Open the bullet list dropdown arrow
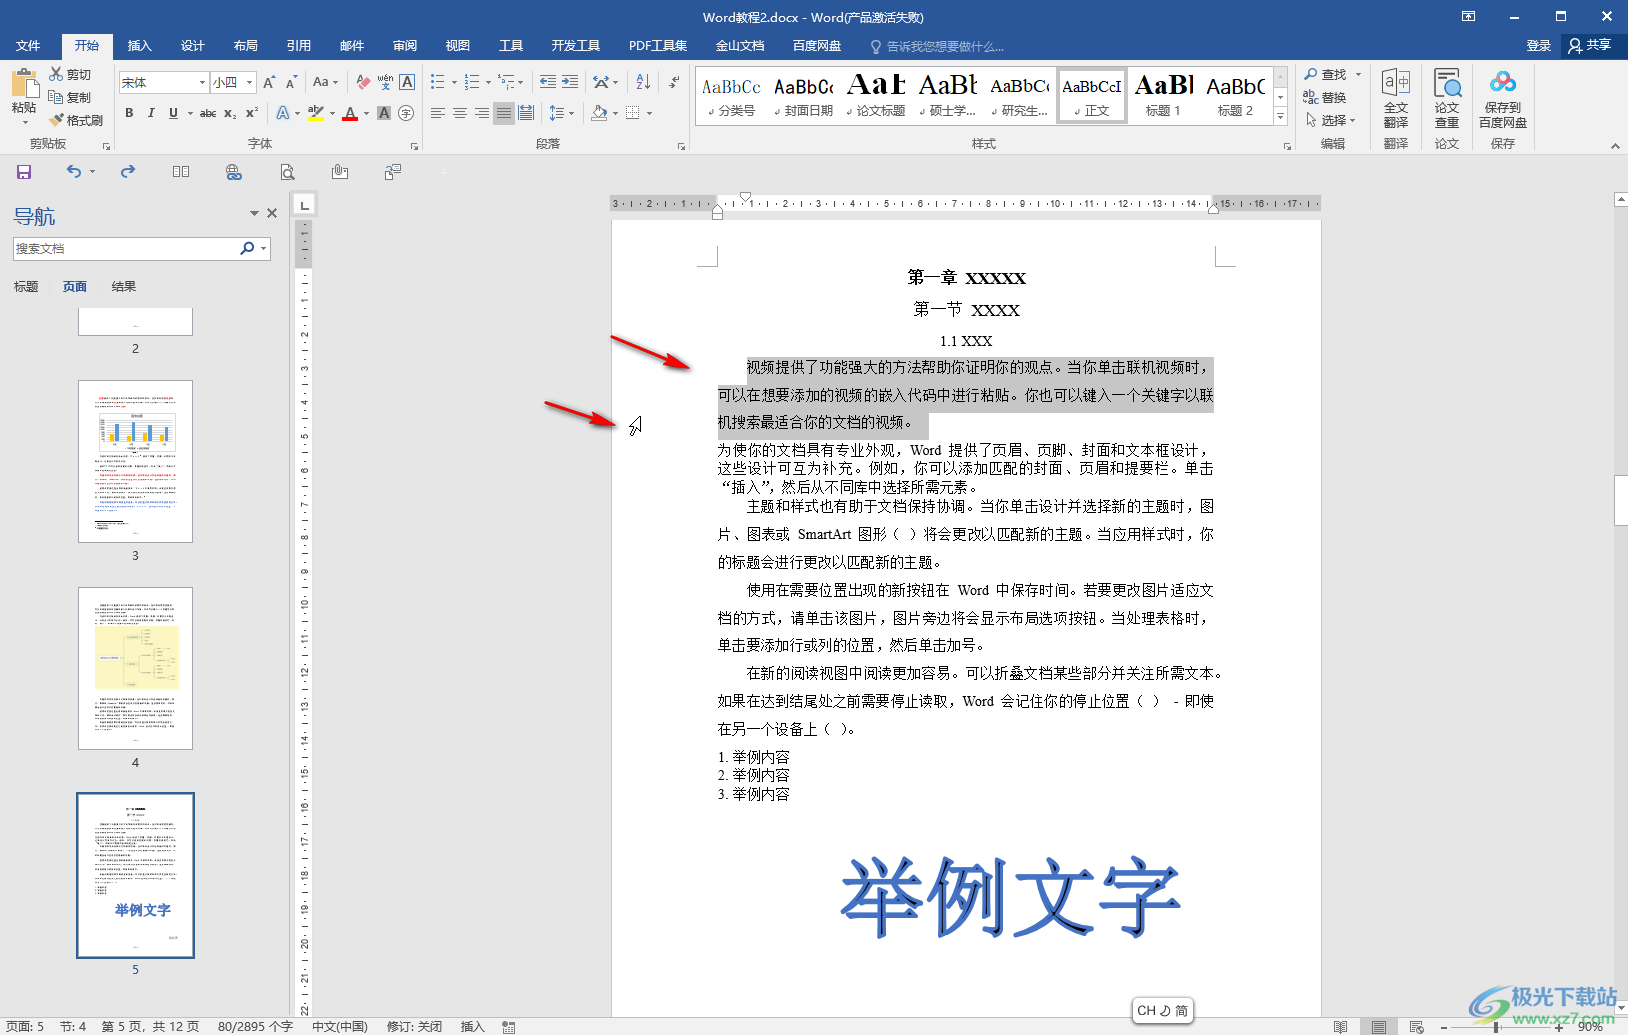This screenshot has width=1628, height=1035. pyautogui.click(x=454, y=82)
